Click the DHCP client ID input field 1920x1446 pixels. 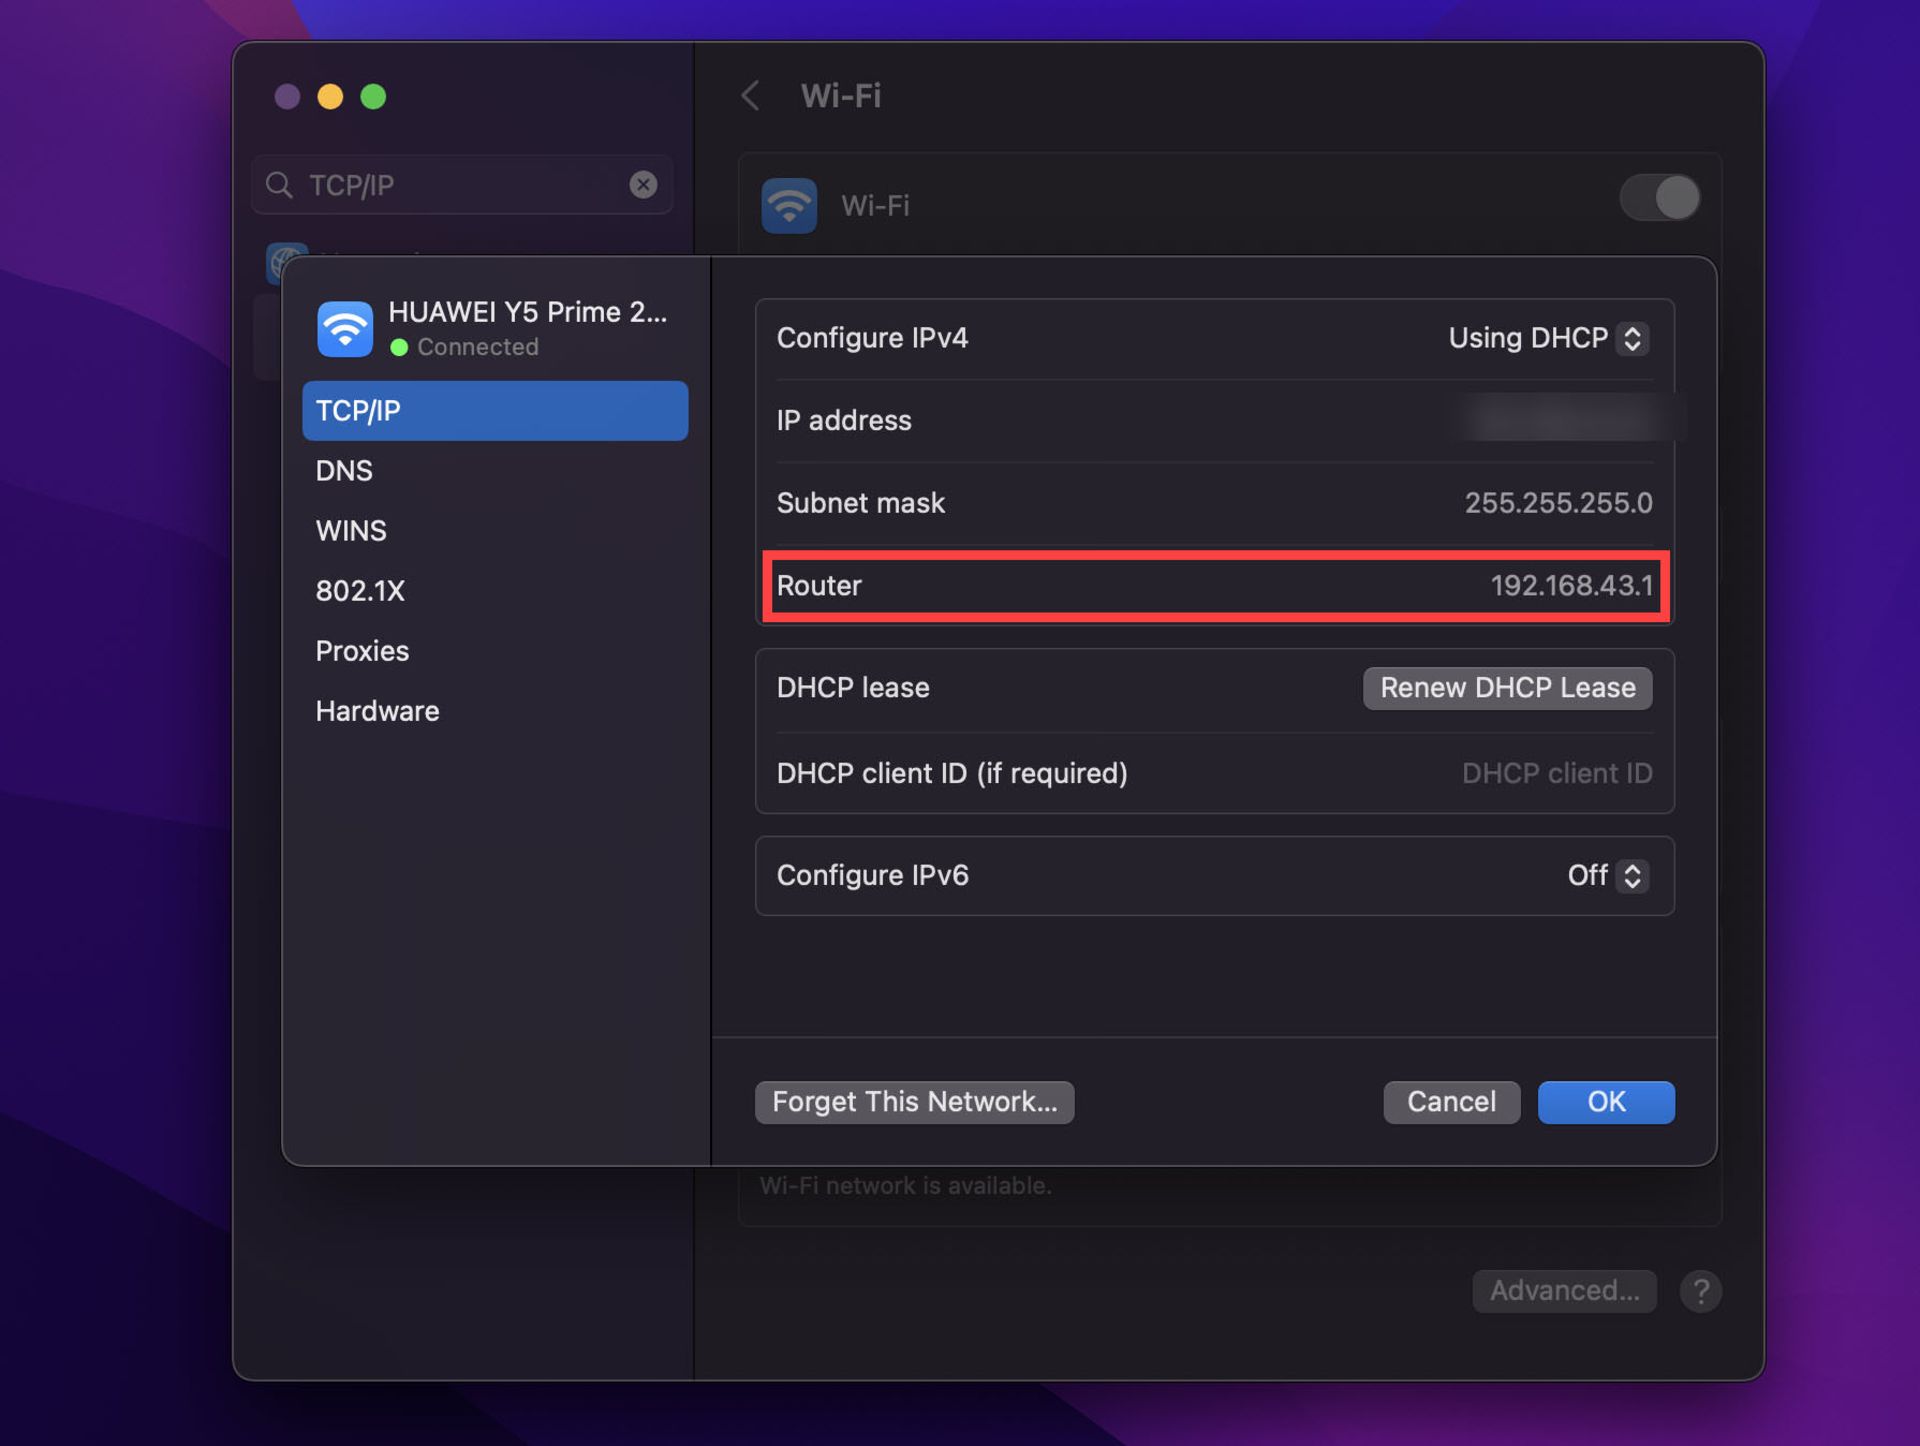1555,773
